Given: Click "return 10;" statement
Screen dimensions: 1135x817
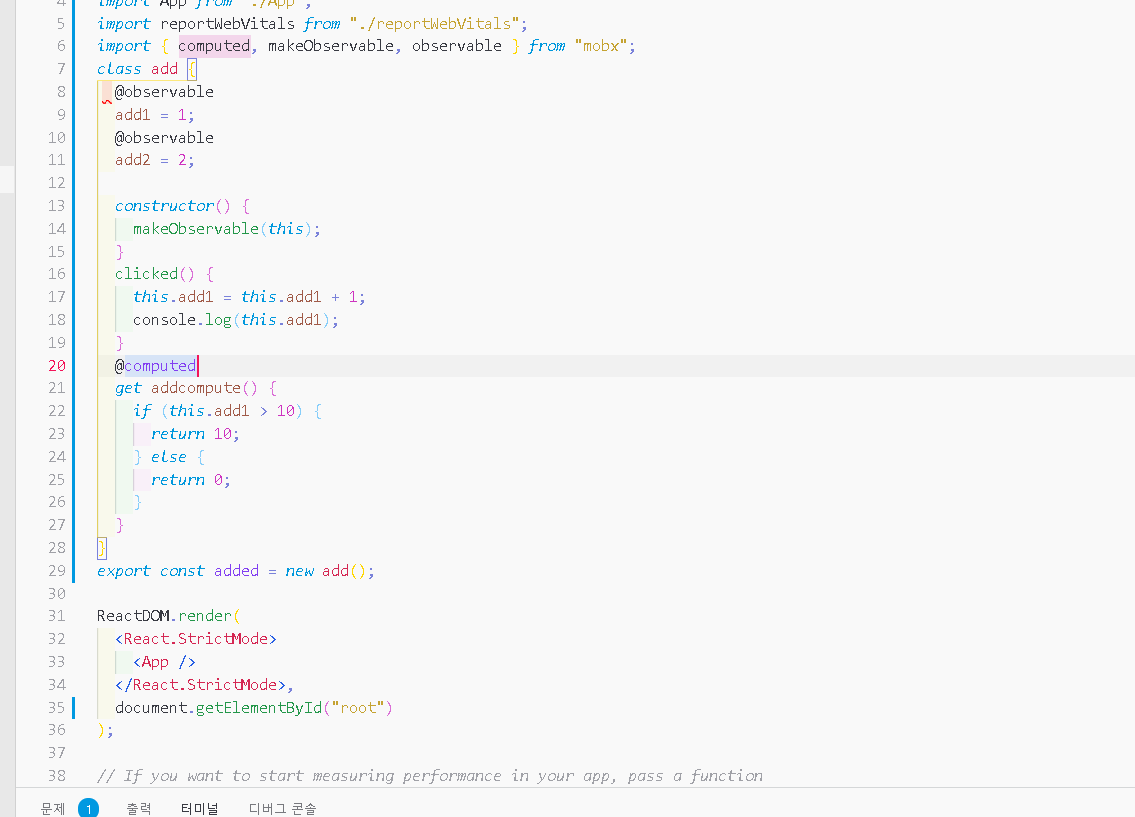Looking at the screenshot, I should coord(195,434).
